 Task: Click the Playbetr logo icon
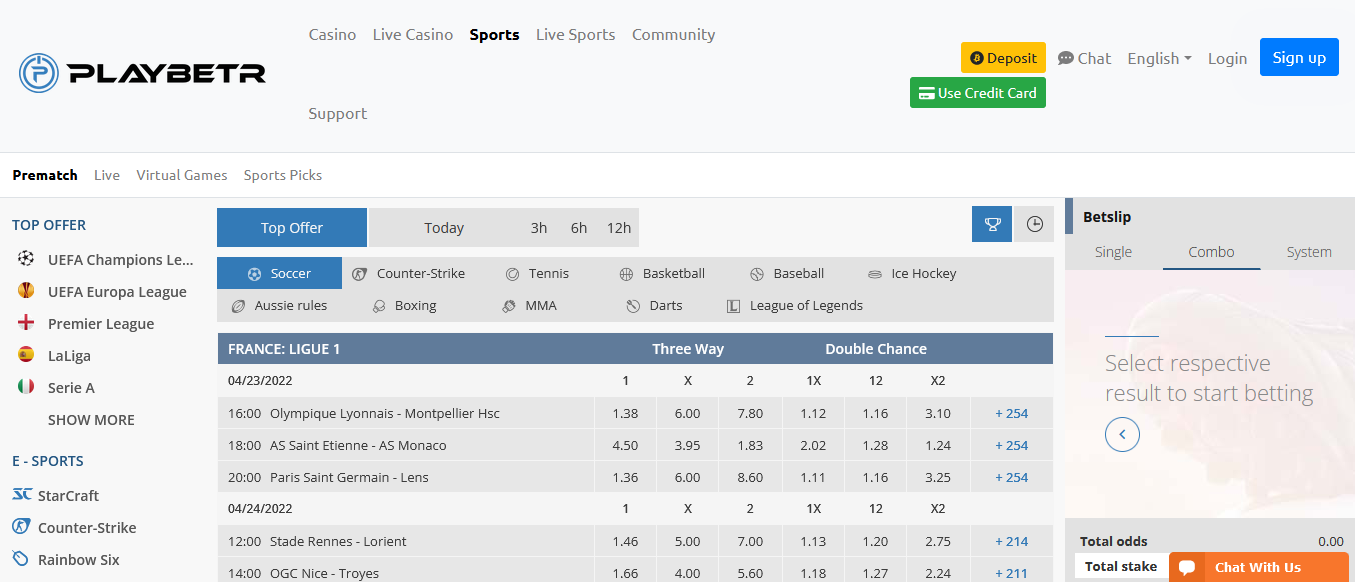click(39, 73)
